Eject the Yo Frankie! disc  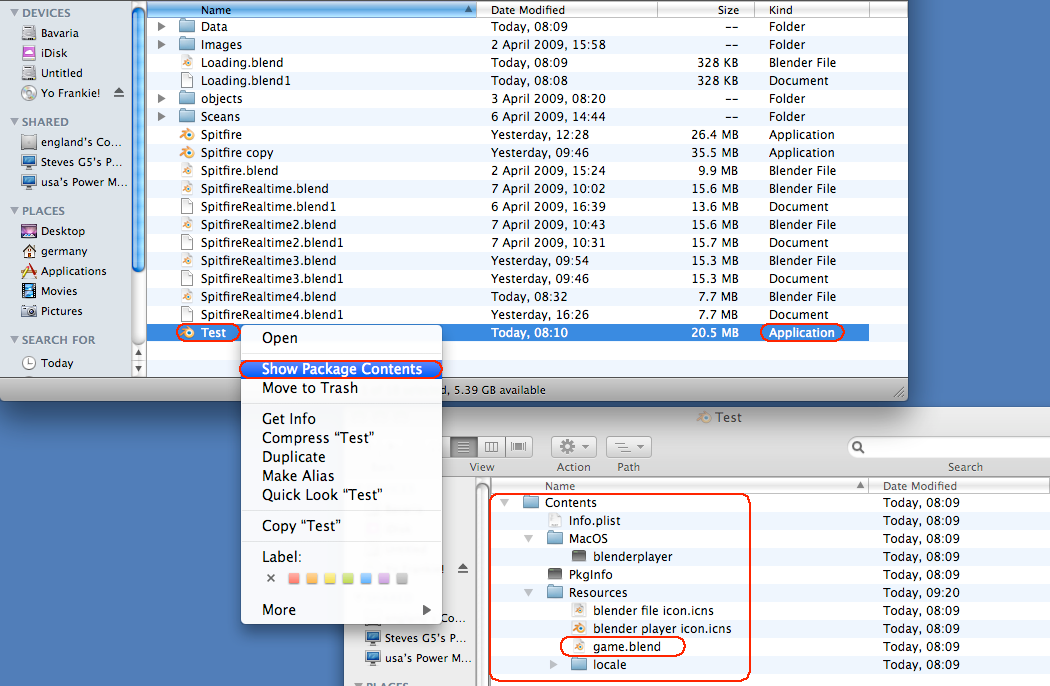[119, 92]
